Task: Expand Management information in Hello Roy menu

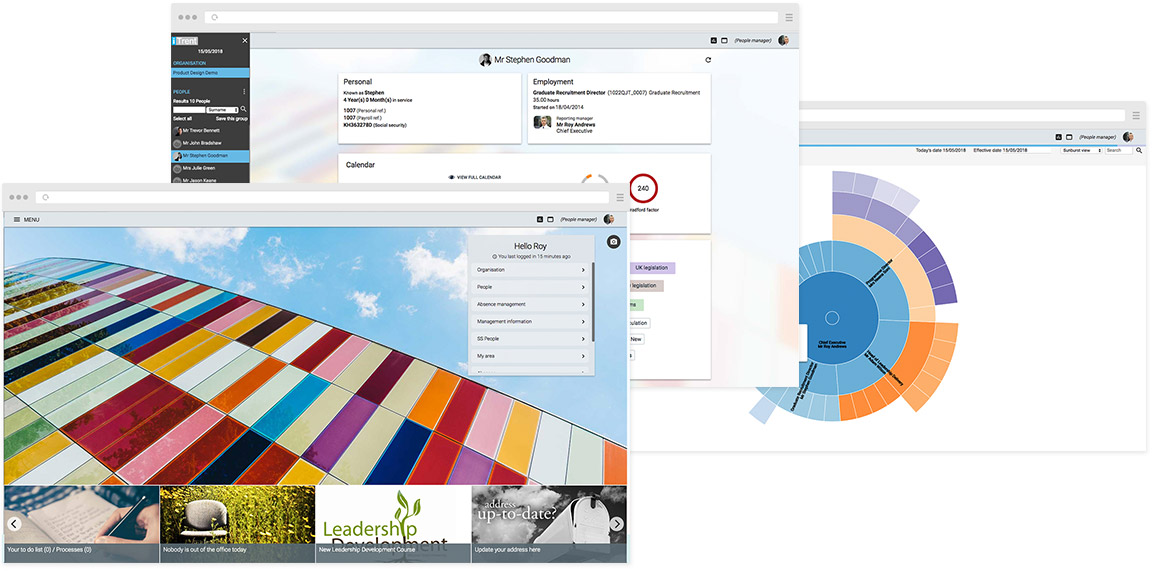Action: point(531,322)
